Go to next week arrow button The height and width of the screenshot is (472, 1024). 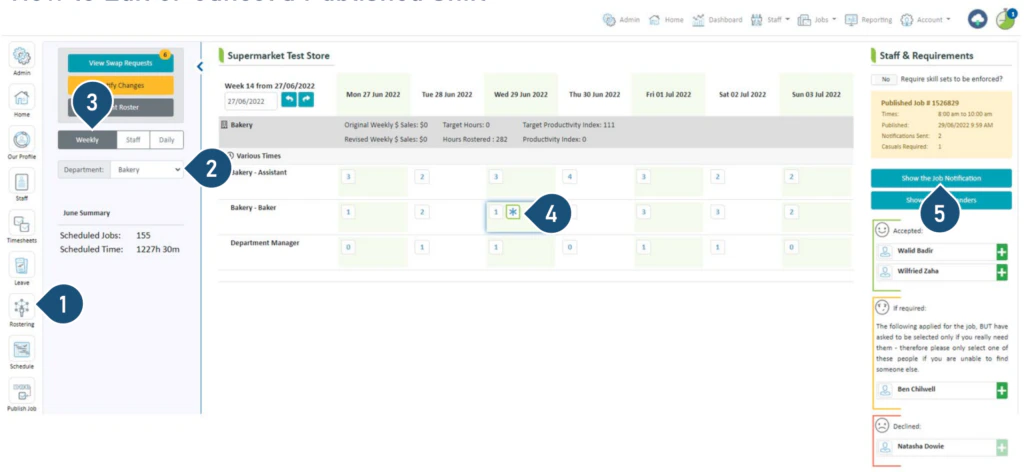[306, 100]
